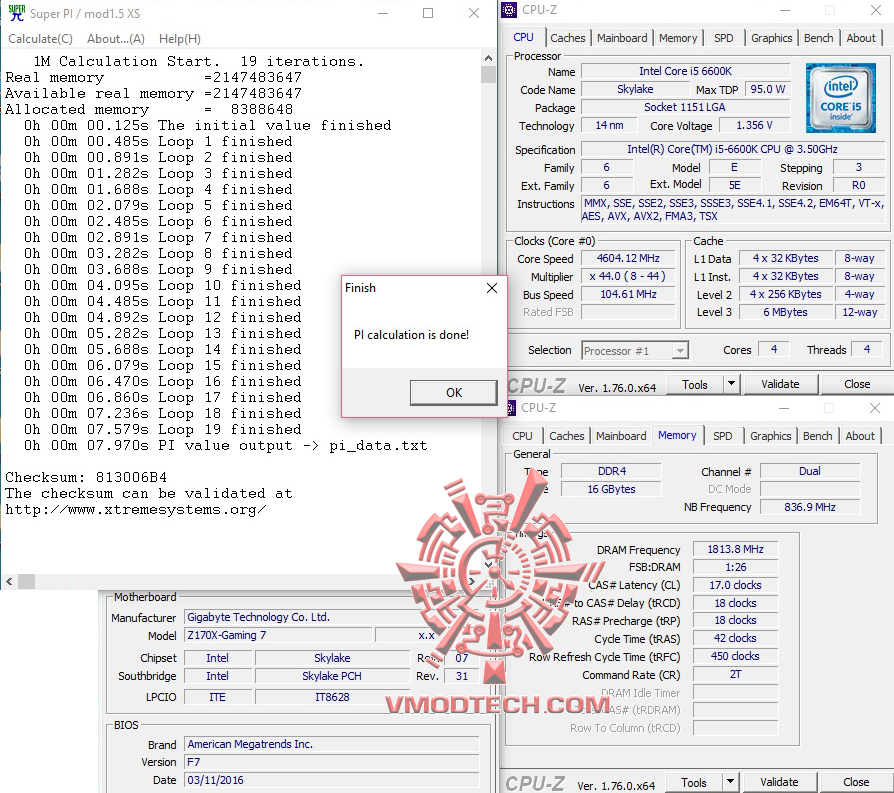Click vertical scrollbar thumb in Super PI output
Screen dimensions: 894x793
488,75
